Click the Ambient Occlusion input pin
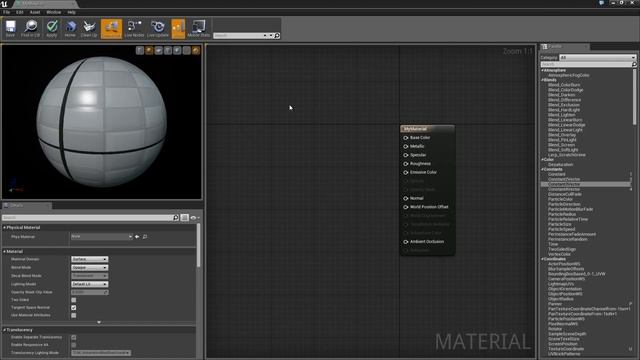Image resolution: width=640 pixels, height=360 pixels. point(406,242)
